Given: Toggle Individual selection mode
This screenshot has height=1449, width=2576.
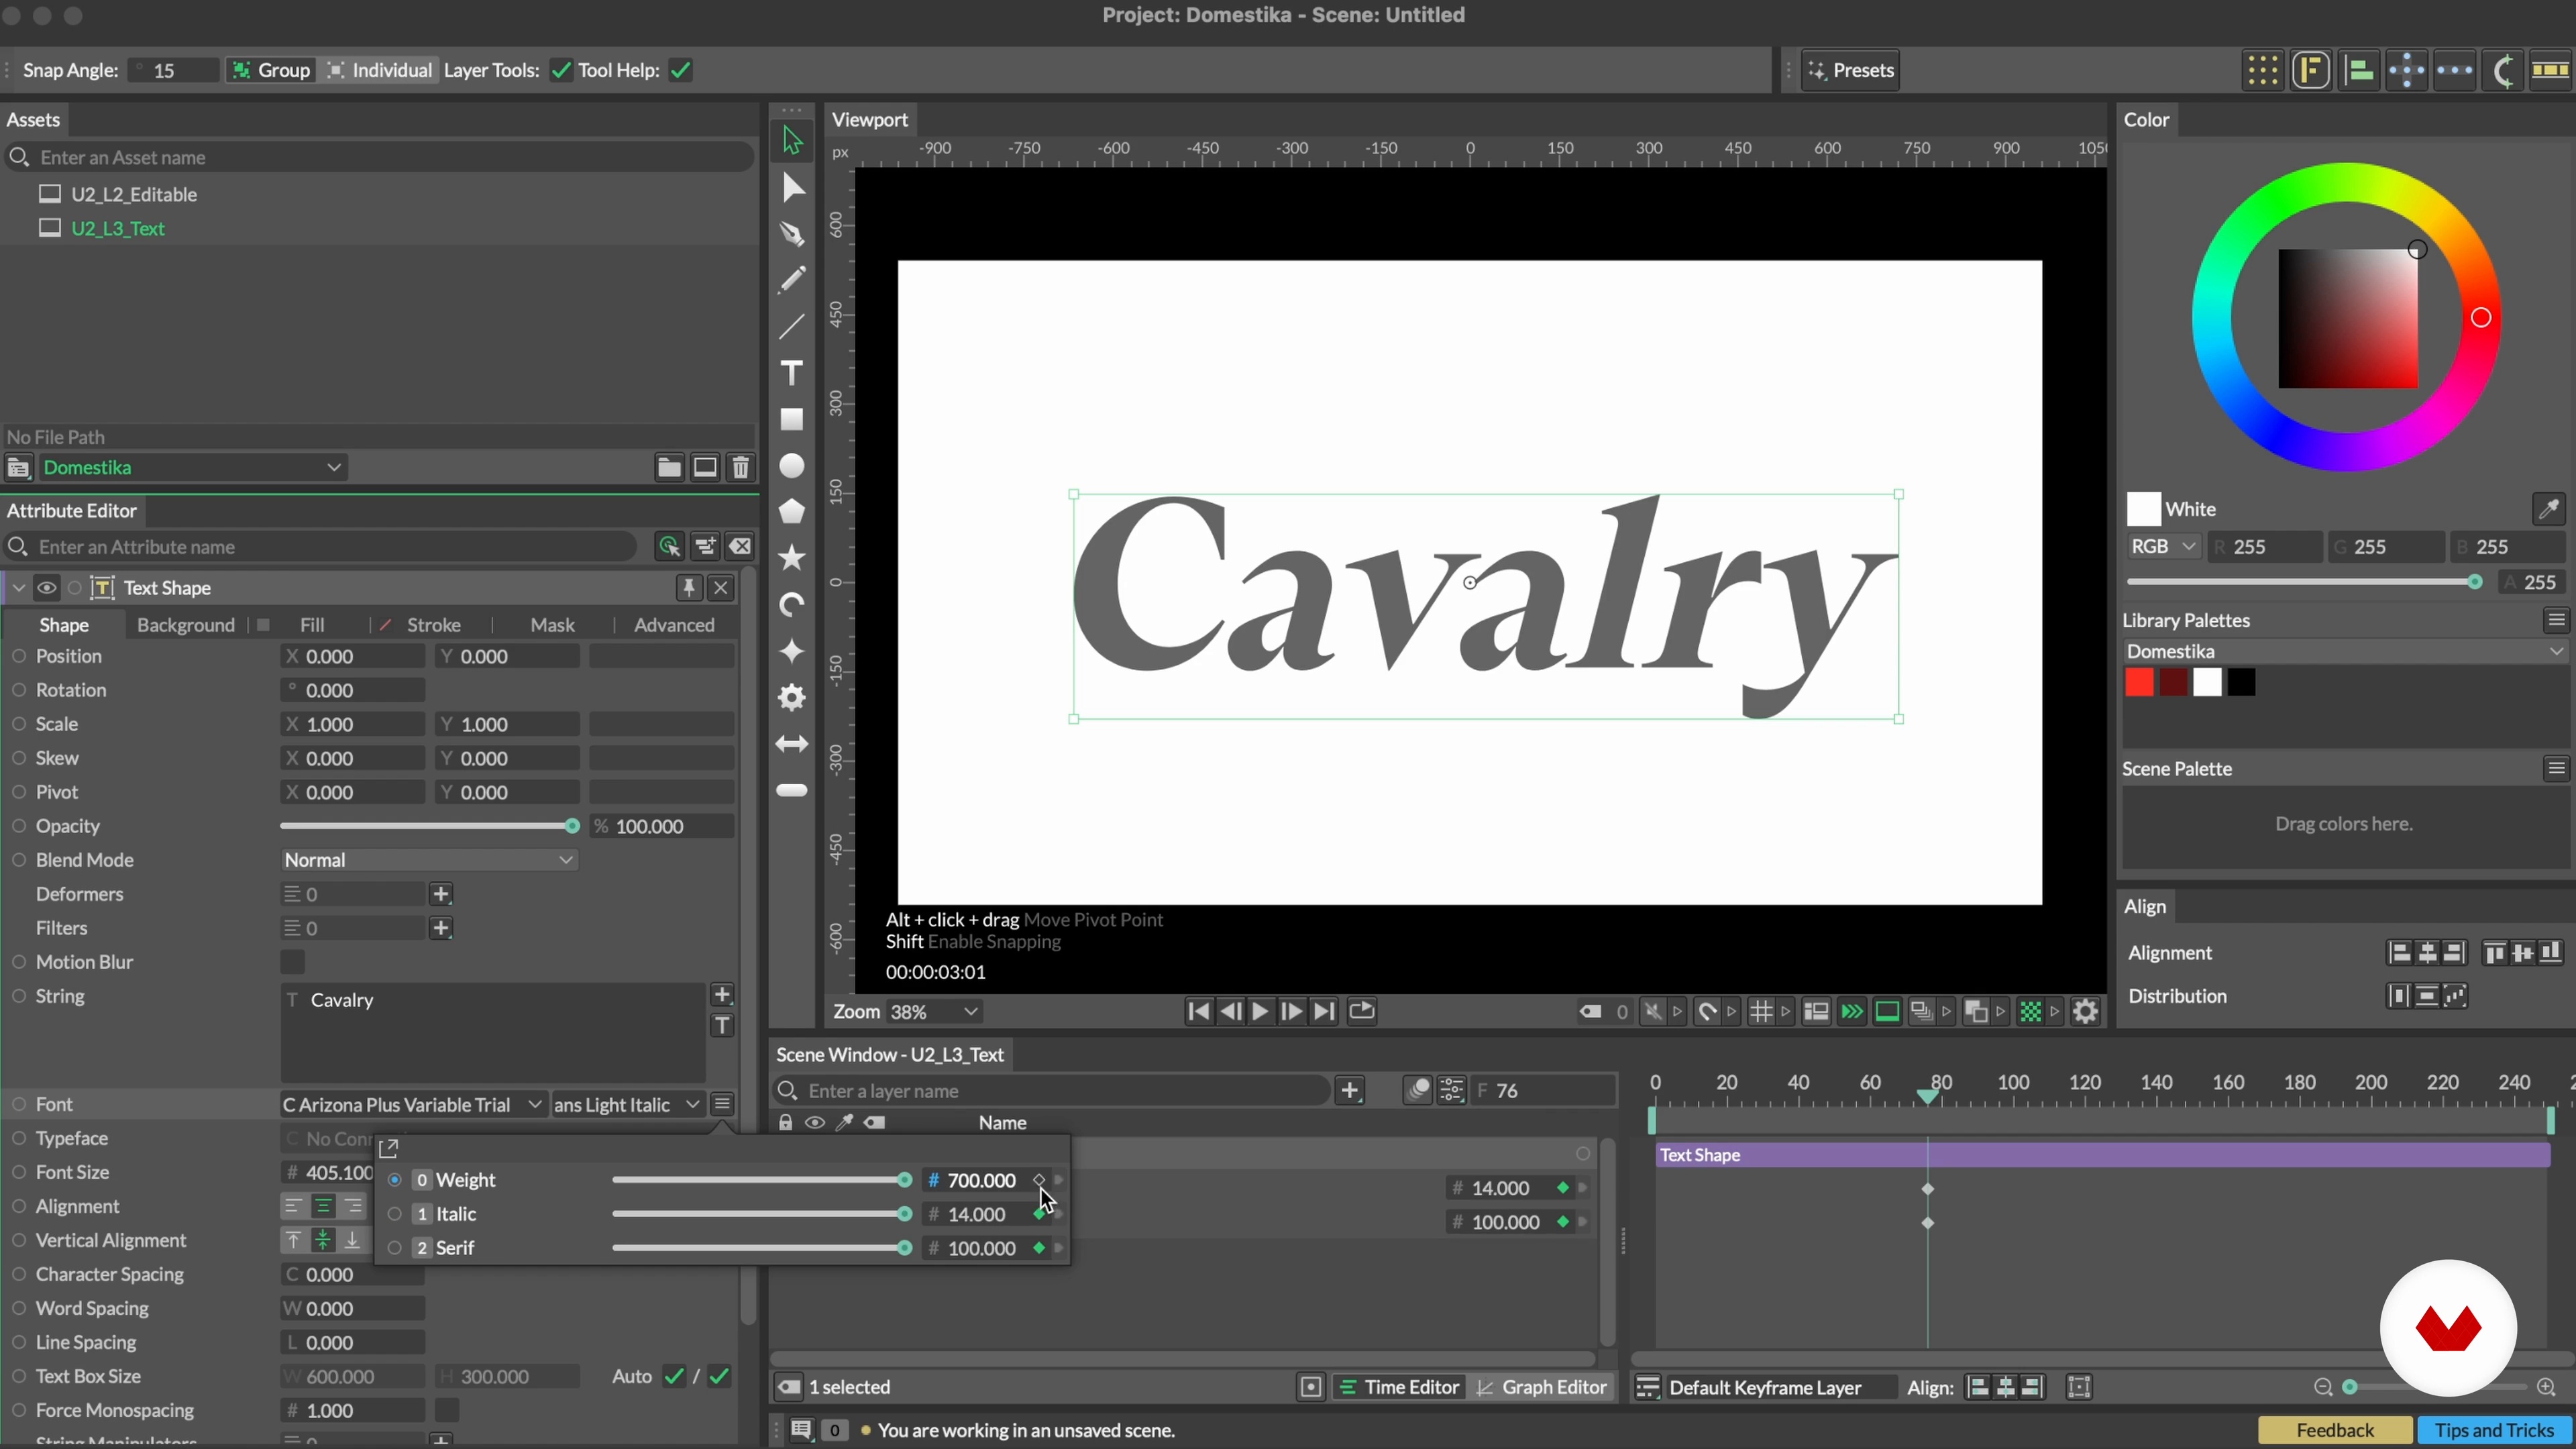Looking at the screenshot, I should (x=380, y=70).
